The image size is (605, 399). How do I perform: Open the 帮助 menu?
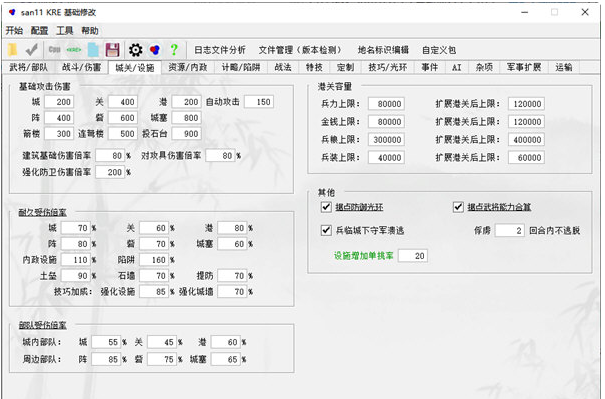90,30
